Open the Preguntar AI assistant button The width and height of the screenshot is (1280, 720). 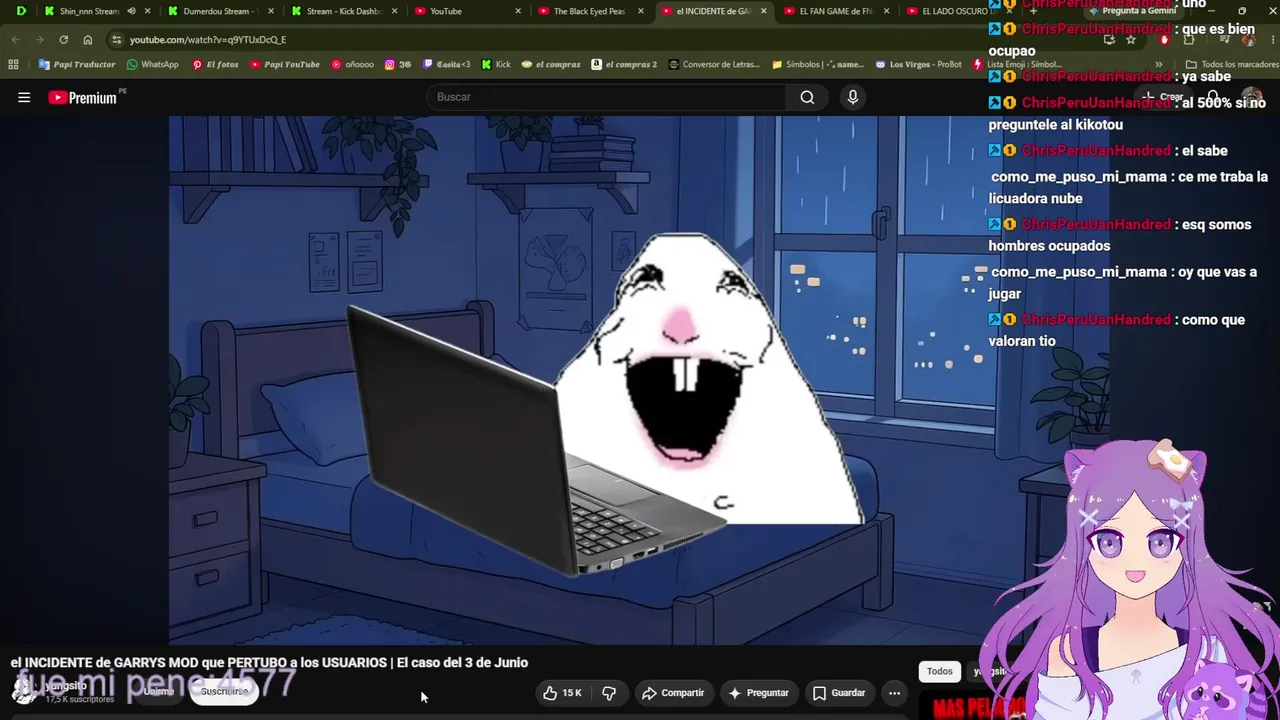[x=758, y=693]
